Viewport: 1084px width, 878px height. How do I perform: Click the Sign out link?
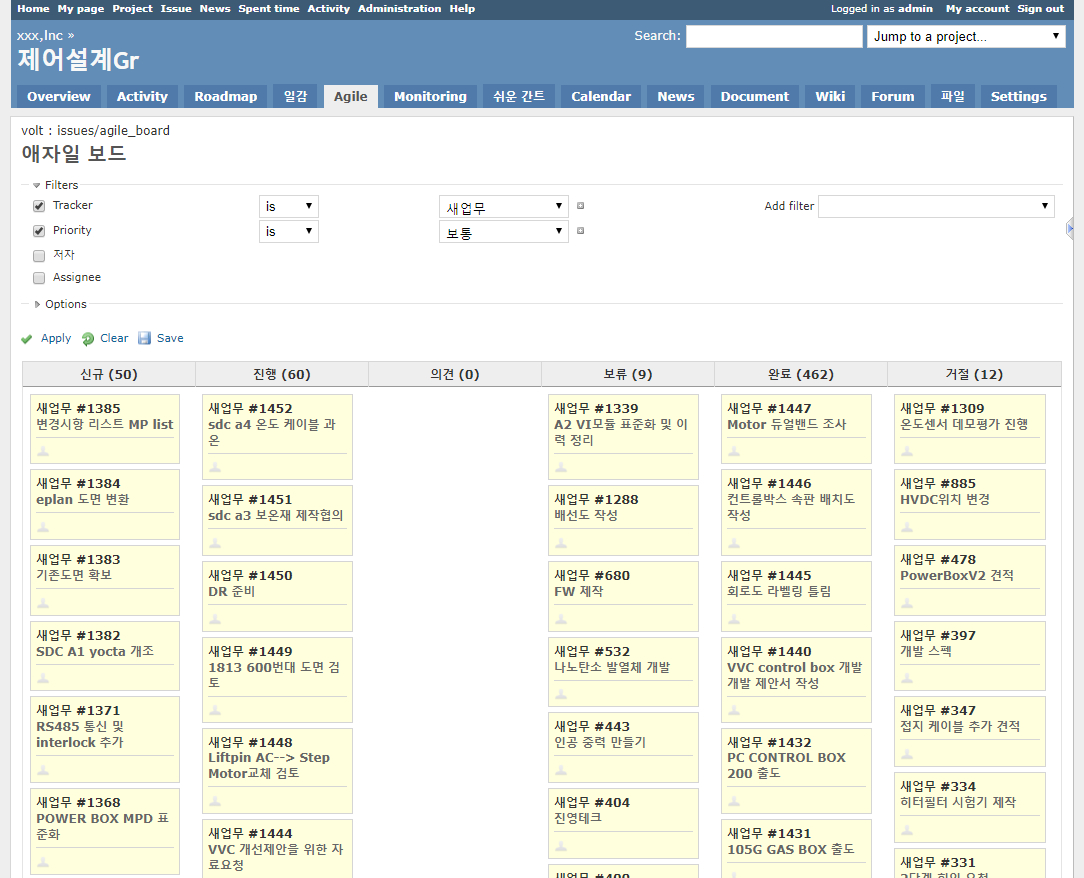click(1040, 8)
